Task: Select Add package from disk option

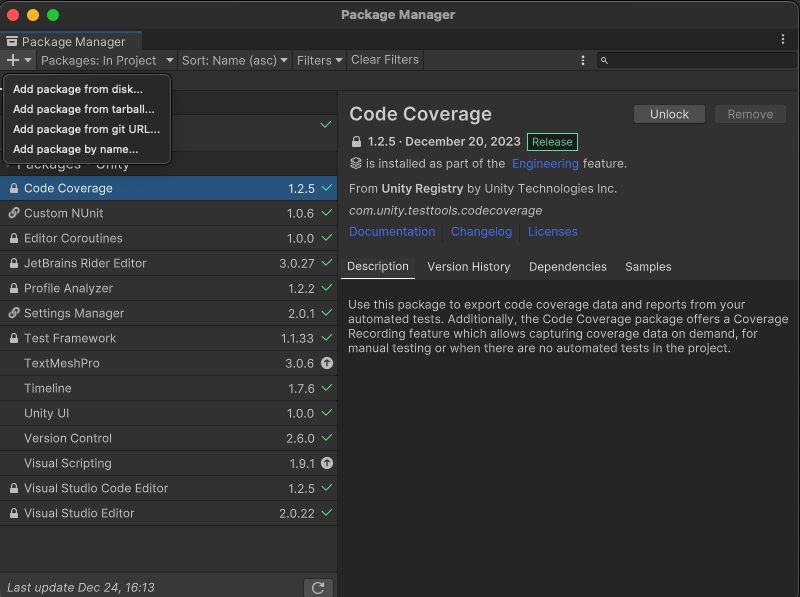Action: pyautogui.click(x=77, y=89)
